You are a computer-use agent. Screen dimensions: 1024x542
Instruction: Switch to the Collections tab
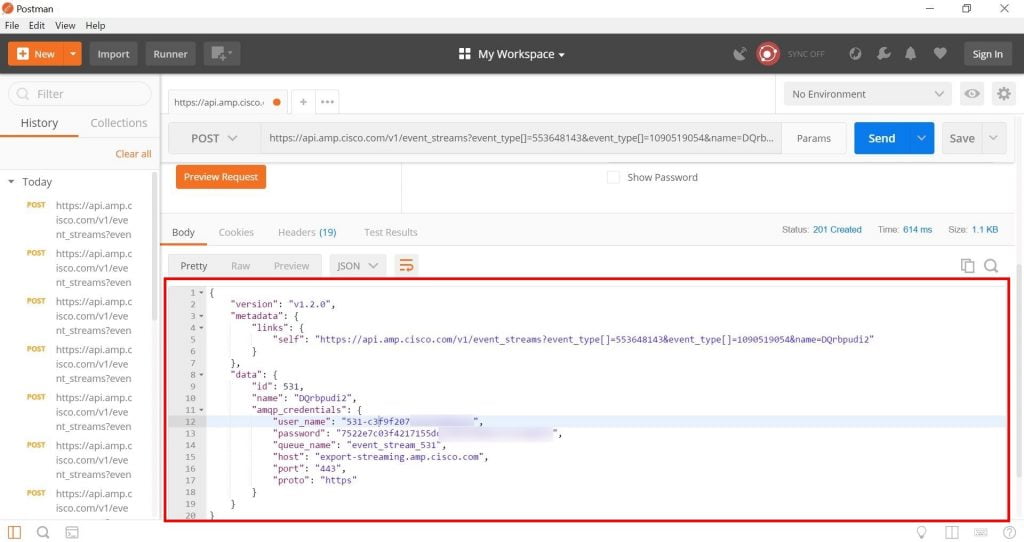point(118,123)
